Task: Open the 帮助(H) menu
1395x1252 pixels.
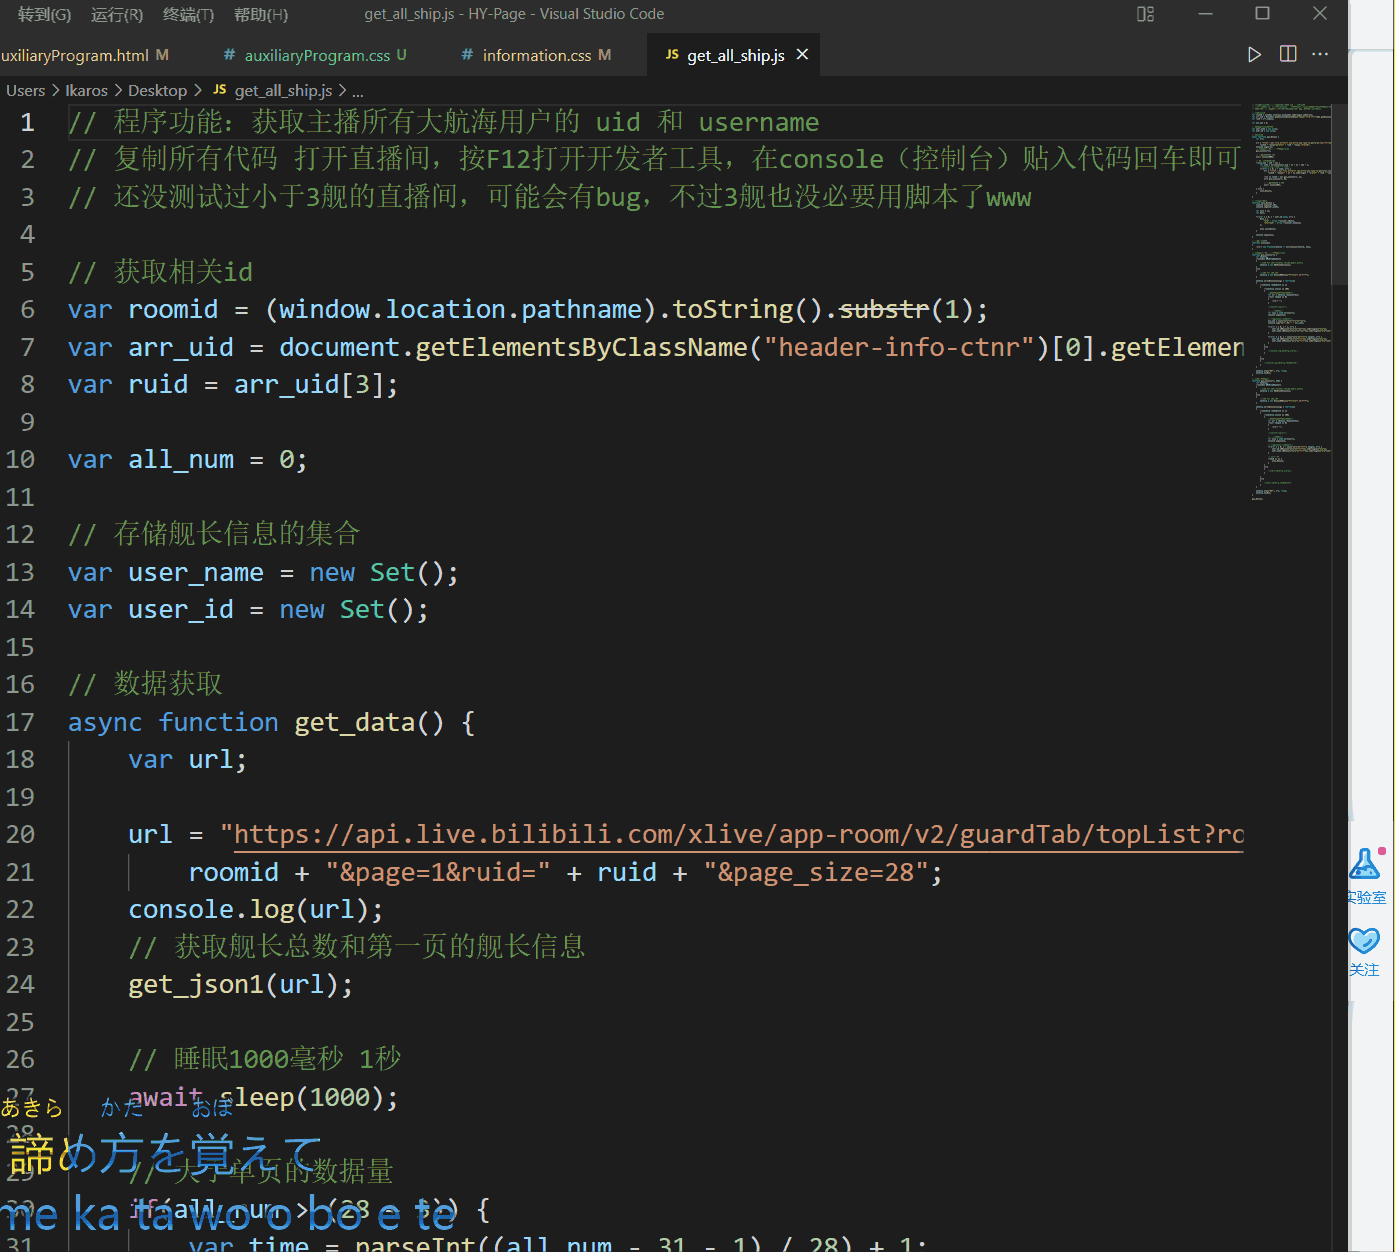Action: [x=261, y=14]
